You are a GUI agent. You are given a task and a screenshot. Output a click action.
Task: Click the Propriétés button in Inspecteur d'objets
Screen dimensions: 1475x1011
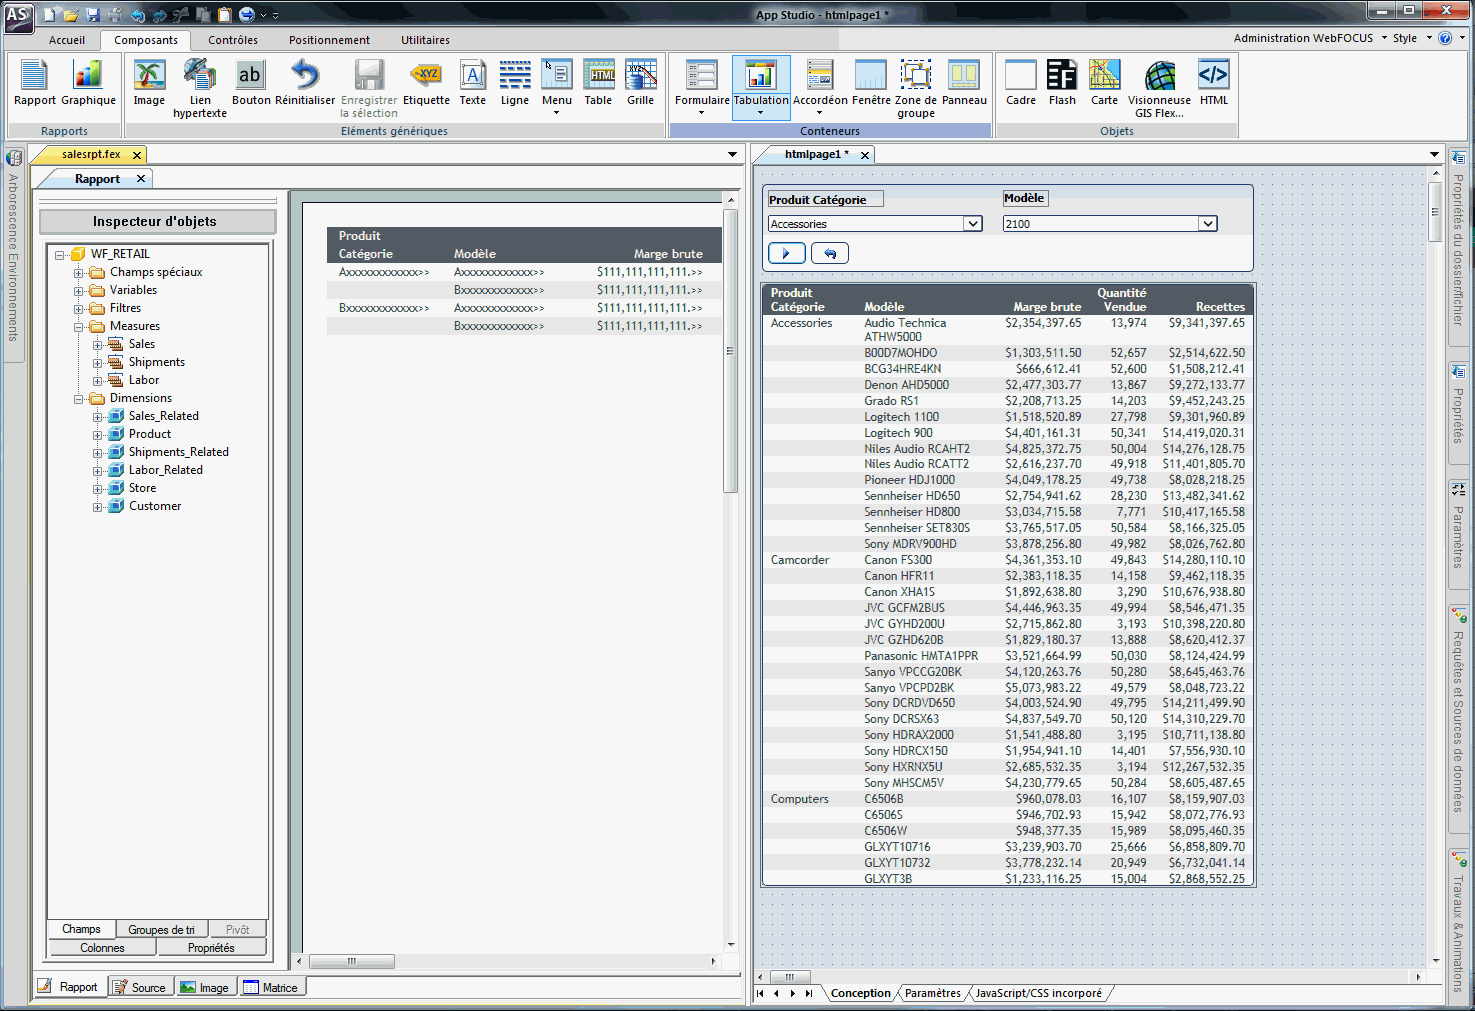212,947
